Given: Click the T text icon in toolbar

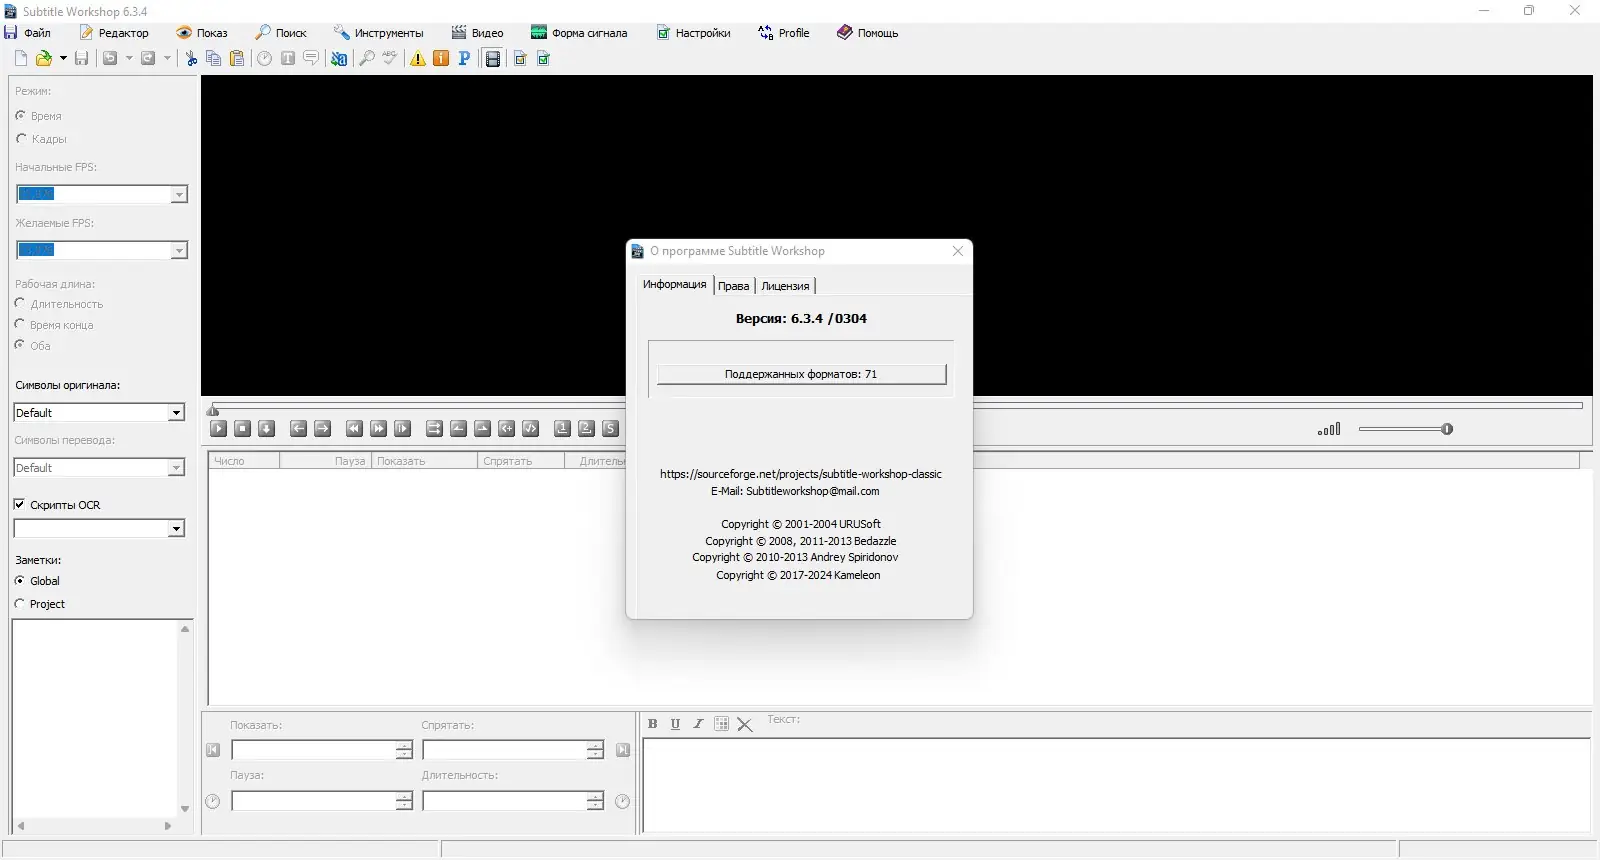Looking at the screenshot, I should click(288, 59).
